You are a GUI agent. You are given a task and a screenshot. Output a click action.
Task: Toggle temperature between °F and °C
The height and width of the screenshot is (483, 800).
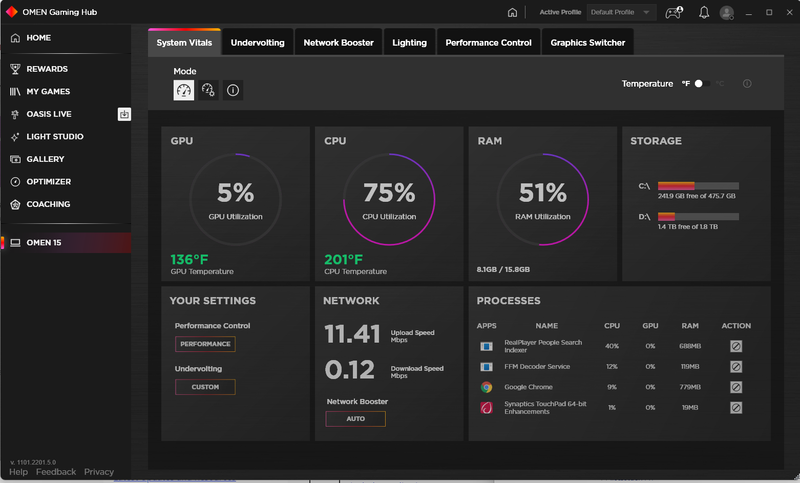click(702, 84)
